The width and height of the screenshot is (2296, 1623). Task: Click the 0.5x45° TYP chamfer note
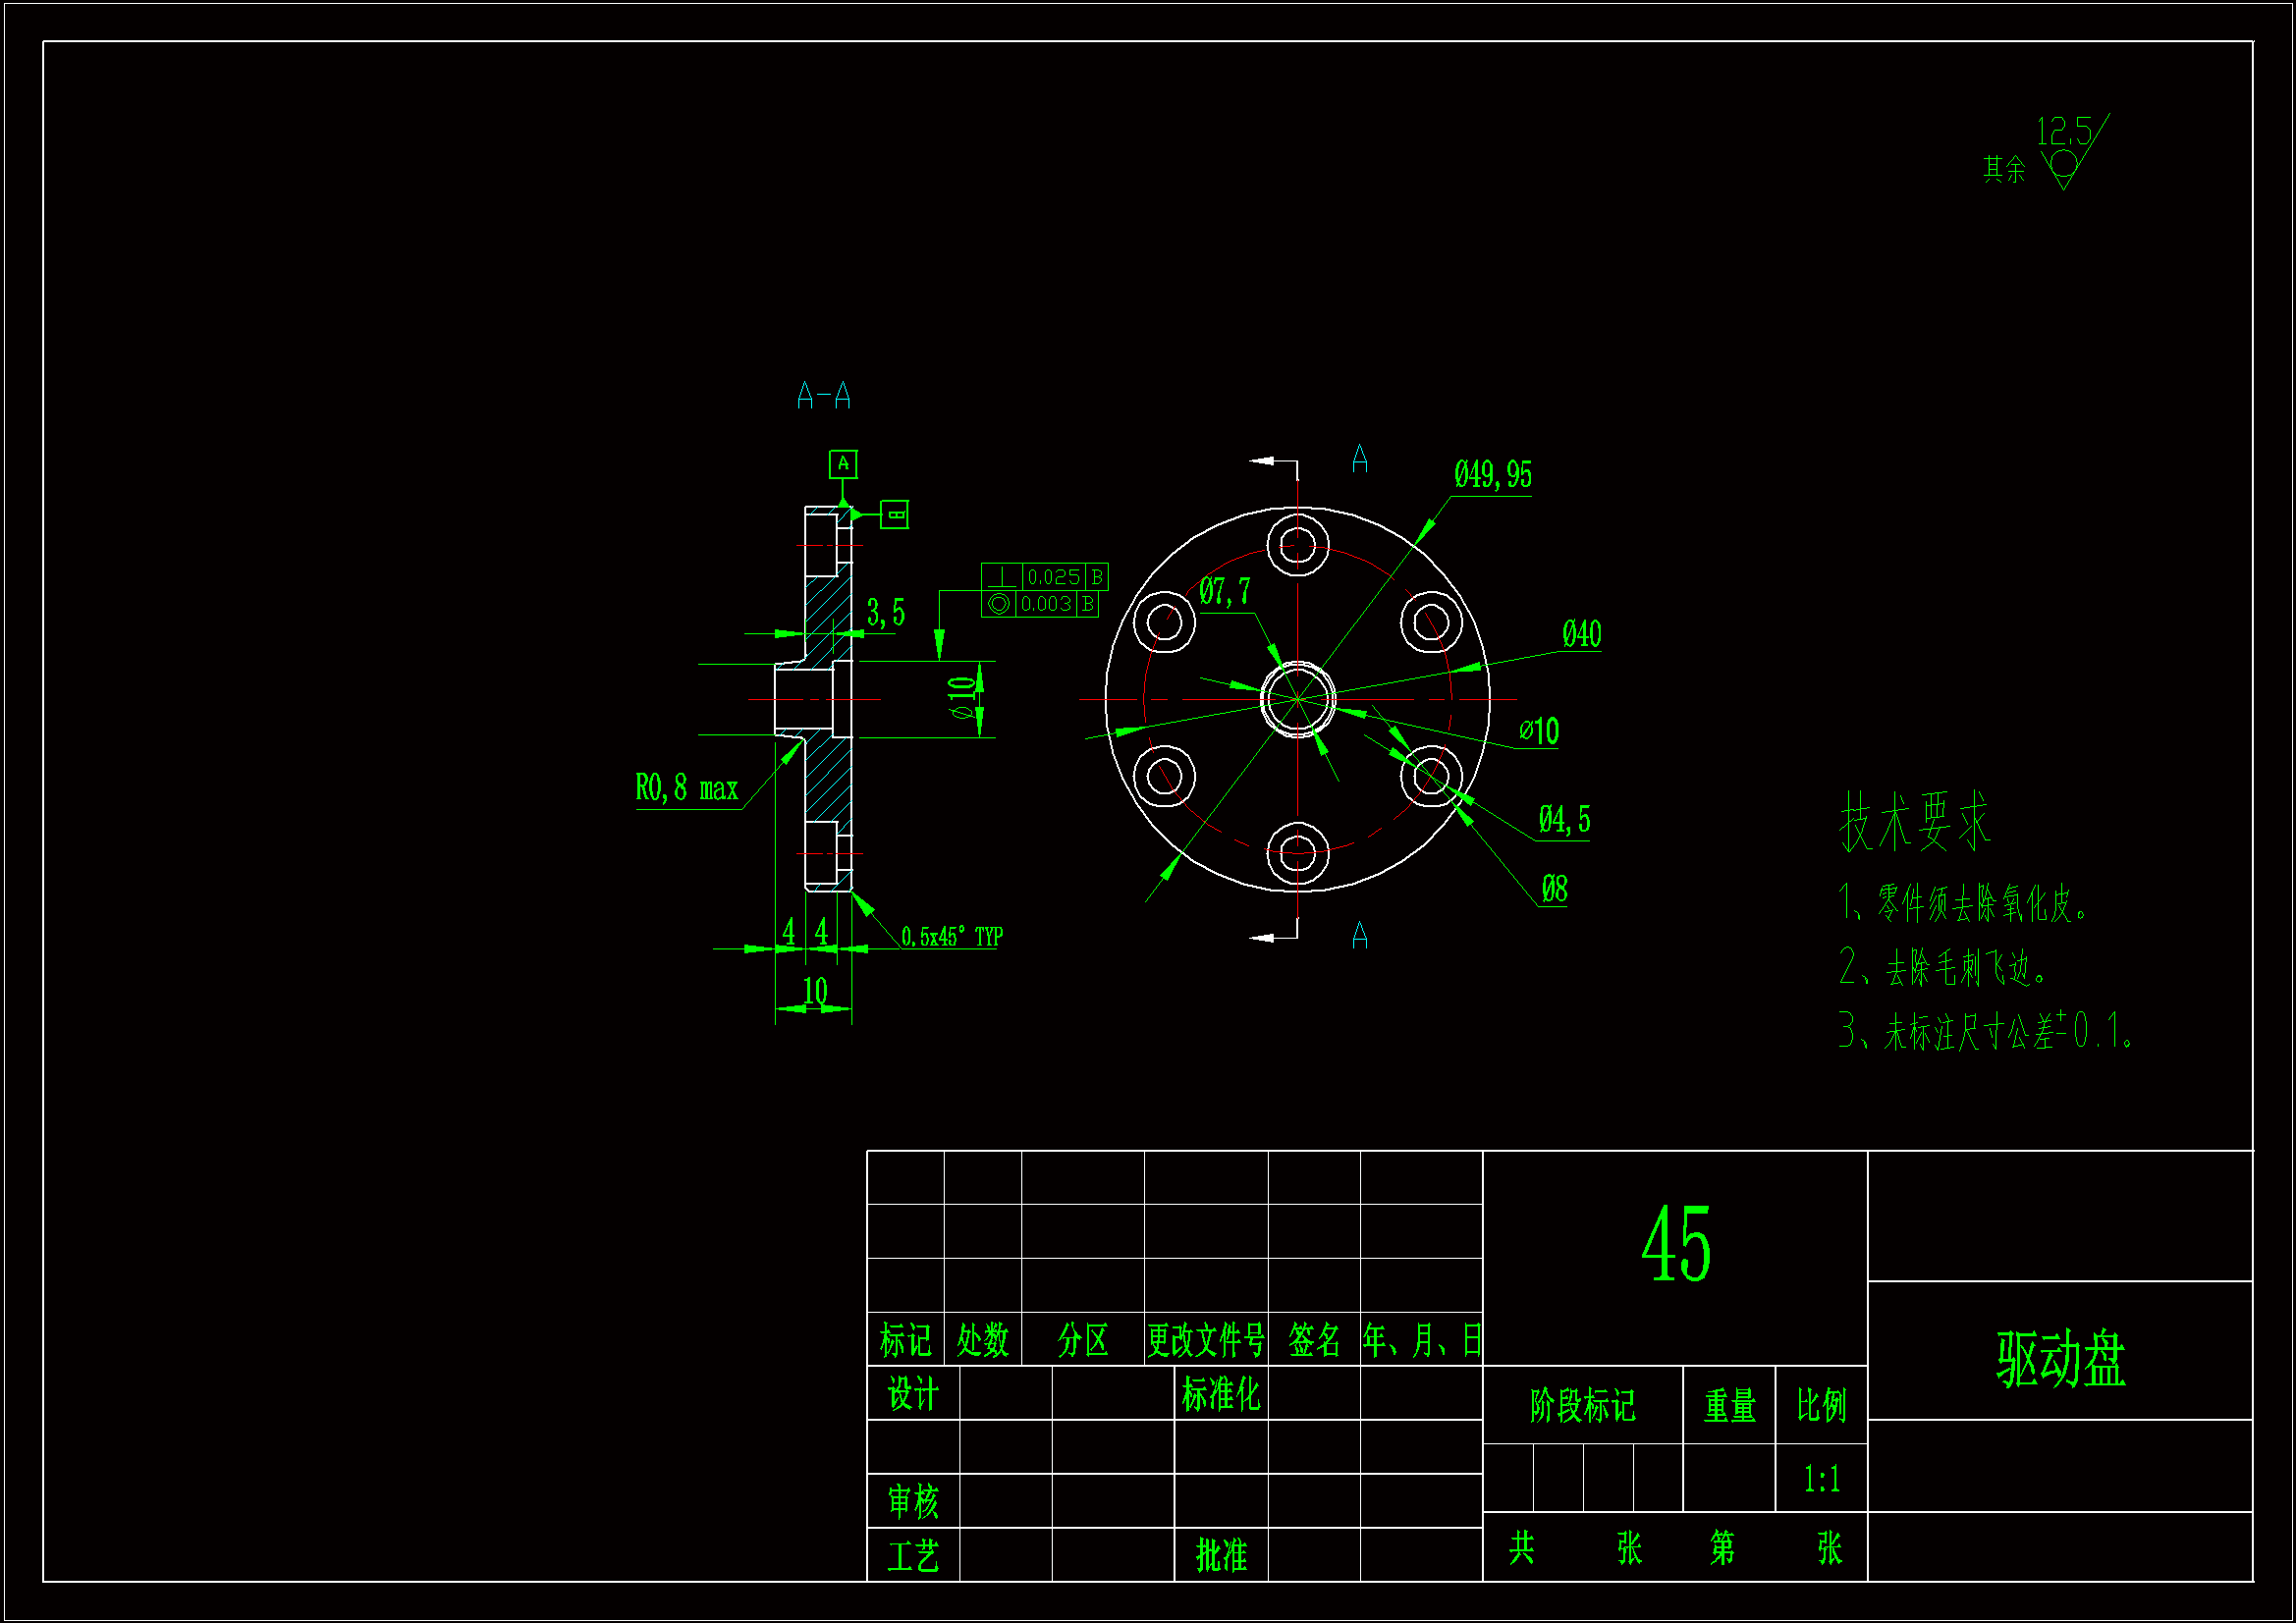[x=951, y=937]
